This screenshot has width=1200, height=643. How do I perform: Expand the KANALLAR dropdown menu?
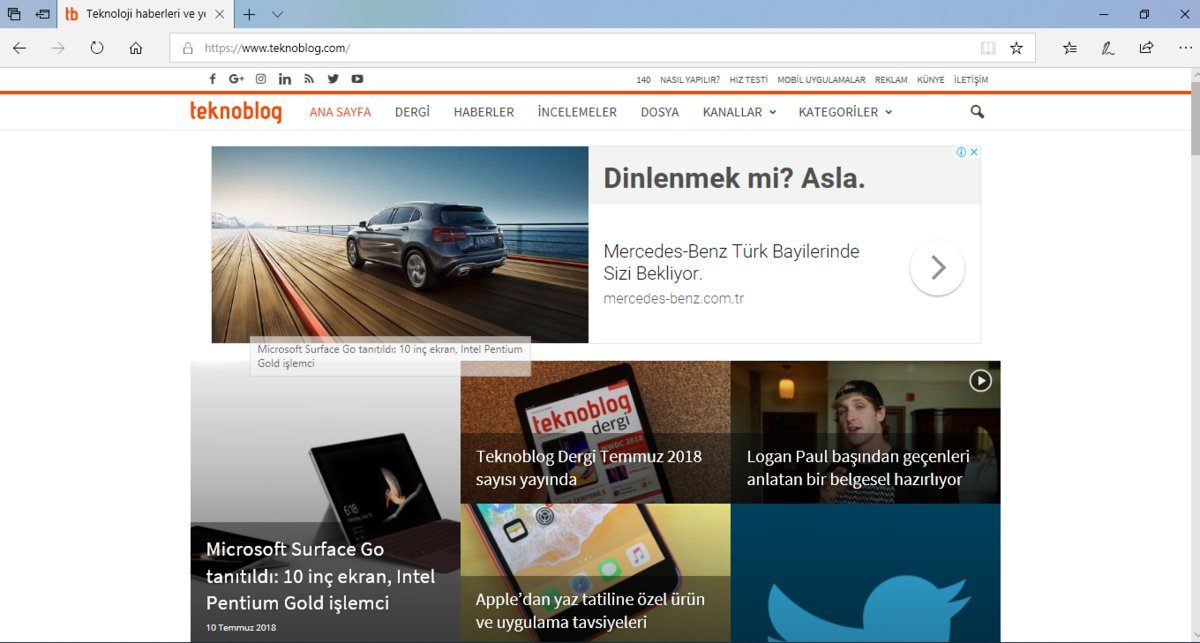coord(739,112)
